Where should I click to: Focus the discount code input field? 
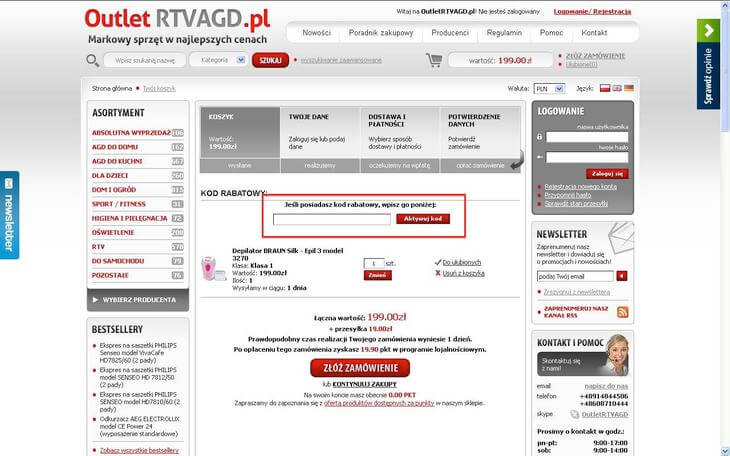tap(332, 219)
